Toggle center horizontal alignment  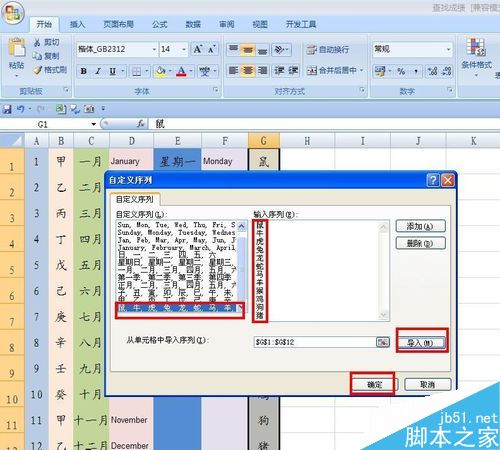click(x=248, y=71)
